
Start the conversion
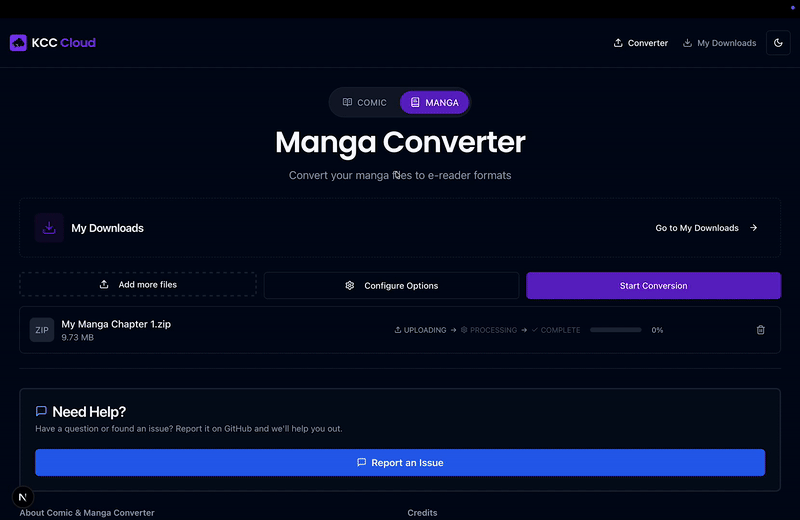pos(654,285)
